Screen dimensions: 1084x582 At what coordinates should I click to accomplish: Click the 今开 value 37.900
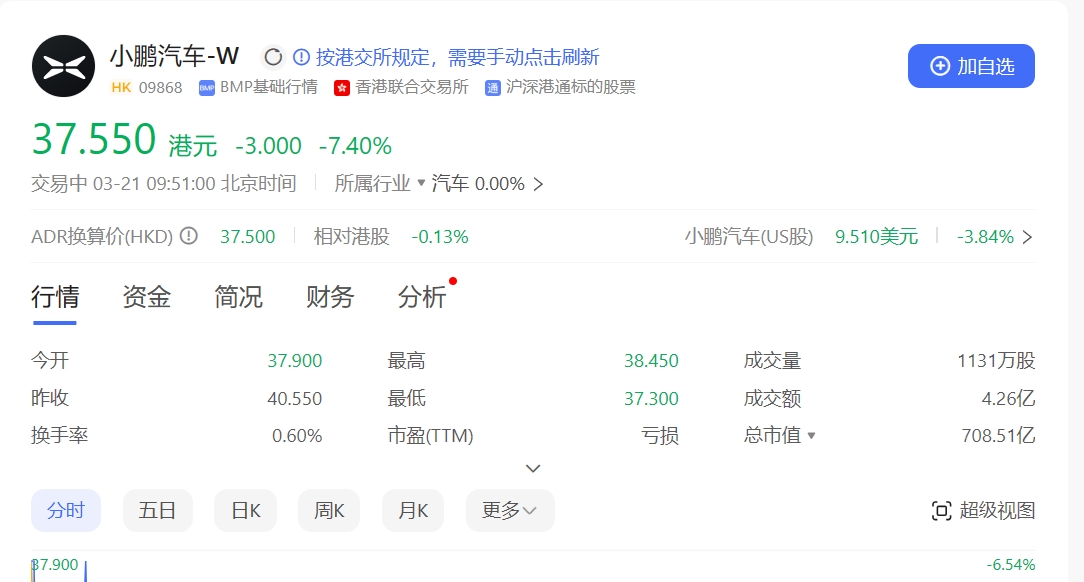[295, 361]
